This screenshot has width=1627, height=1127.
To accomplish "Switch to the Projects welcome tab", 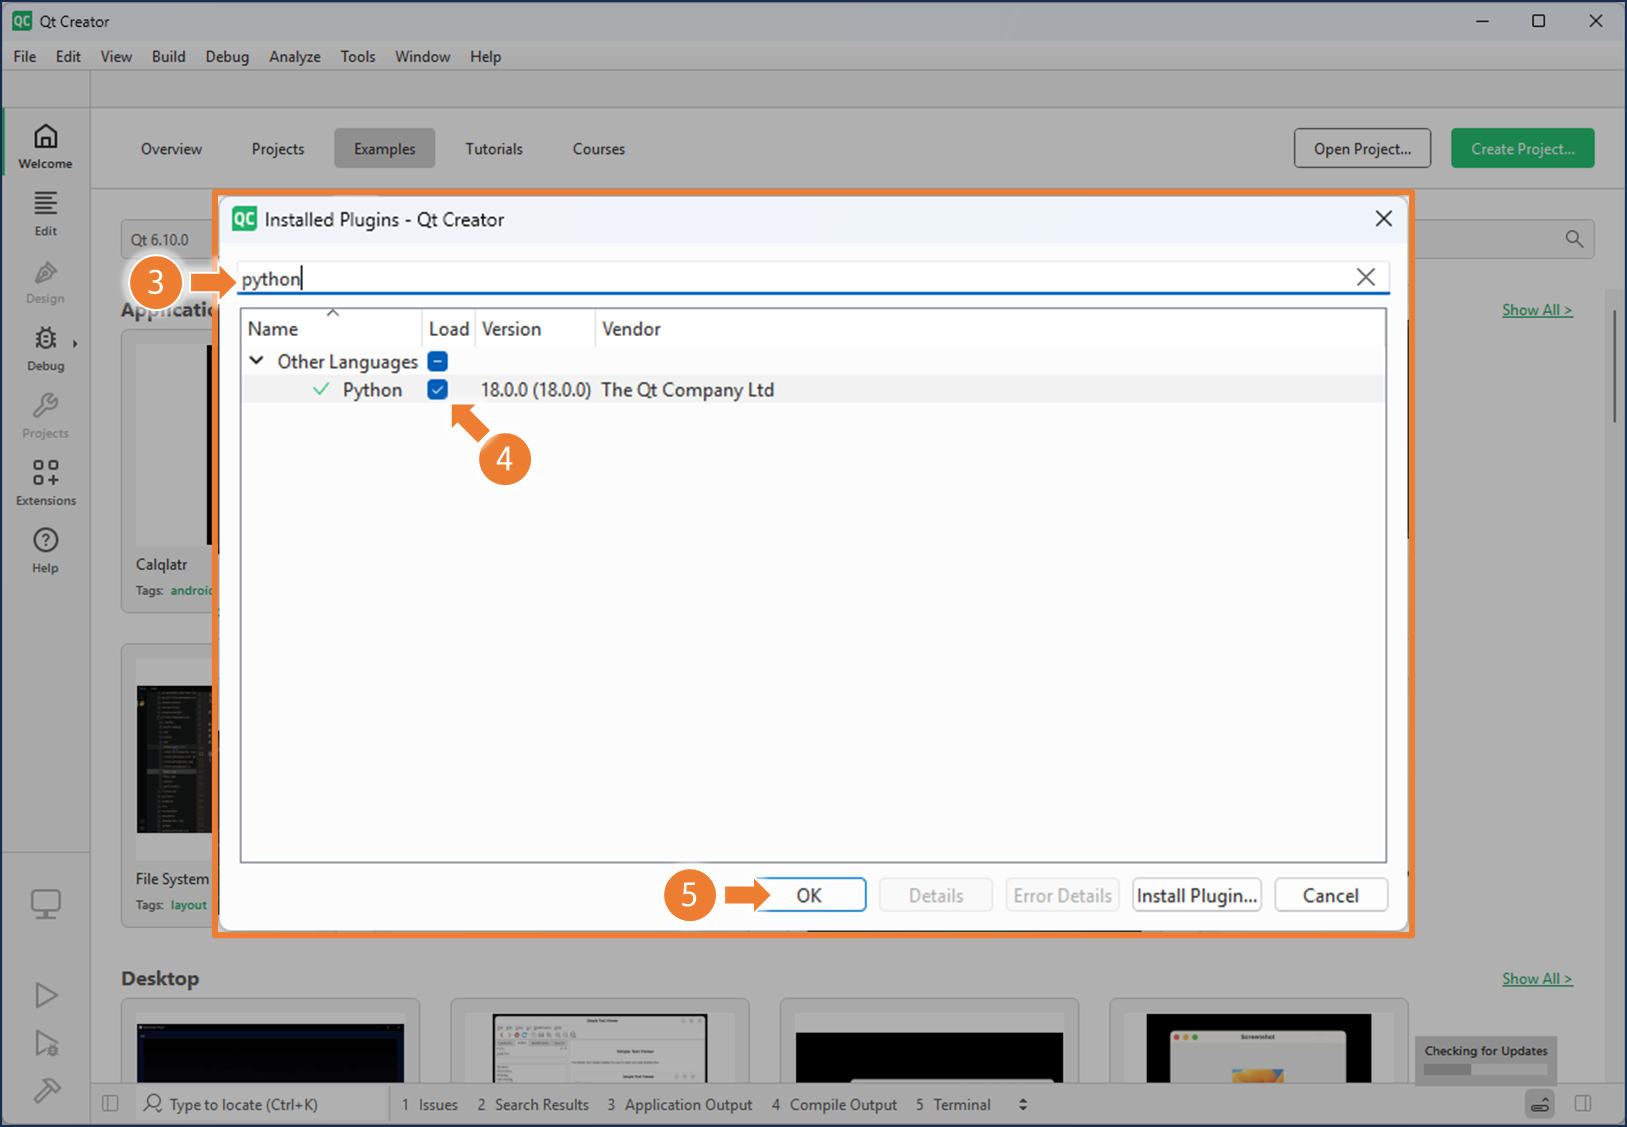I will 277,148.
